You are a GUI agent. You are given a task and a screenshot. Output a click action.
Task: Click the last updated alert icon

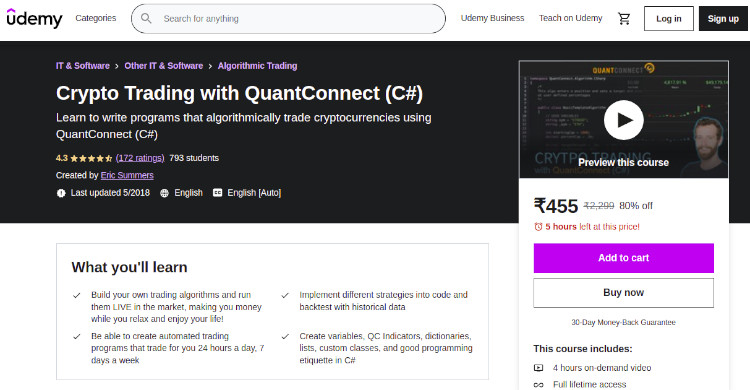(x=61, y=193)
